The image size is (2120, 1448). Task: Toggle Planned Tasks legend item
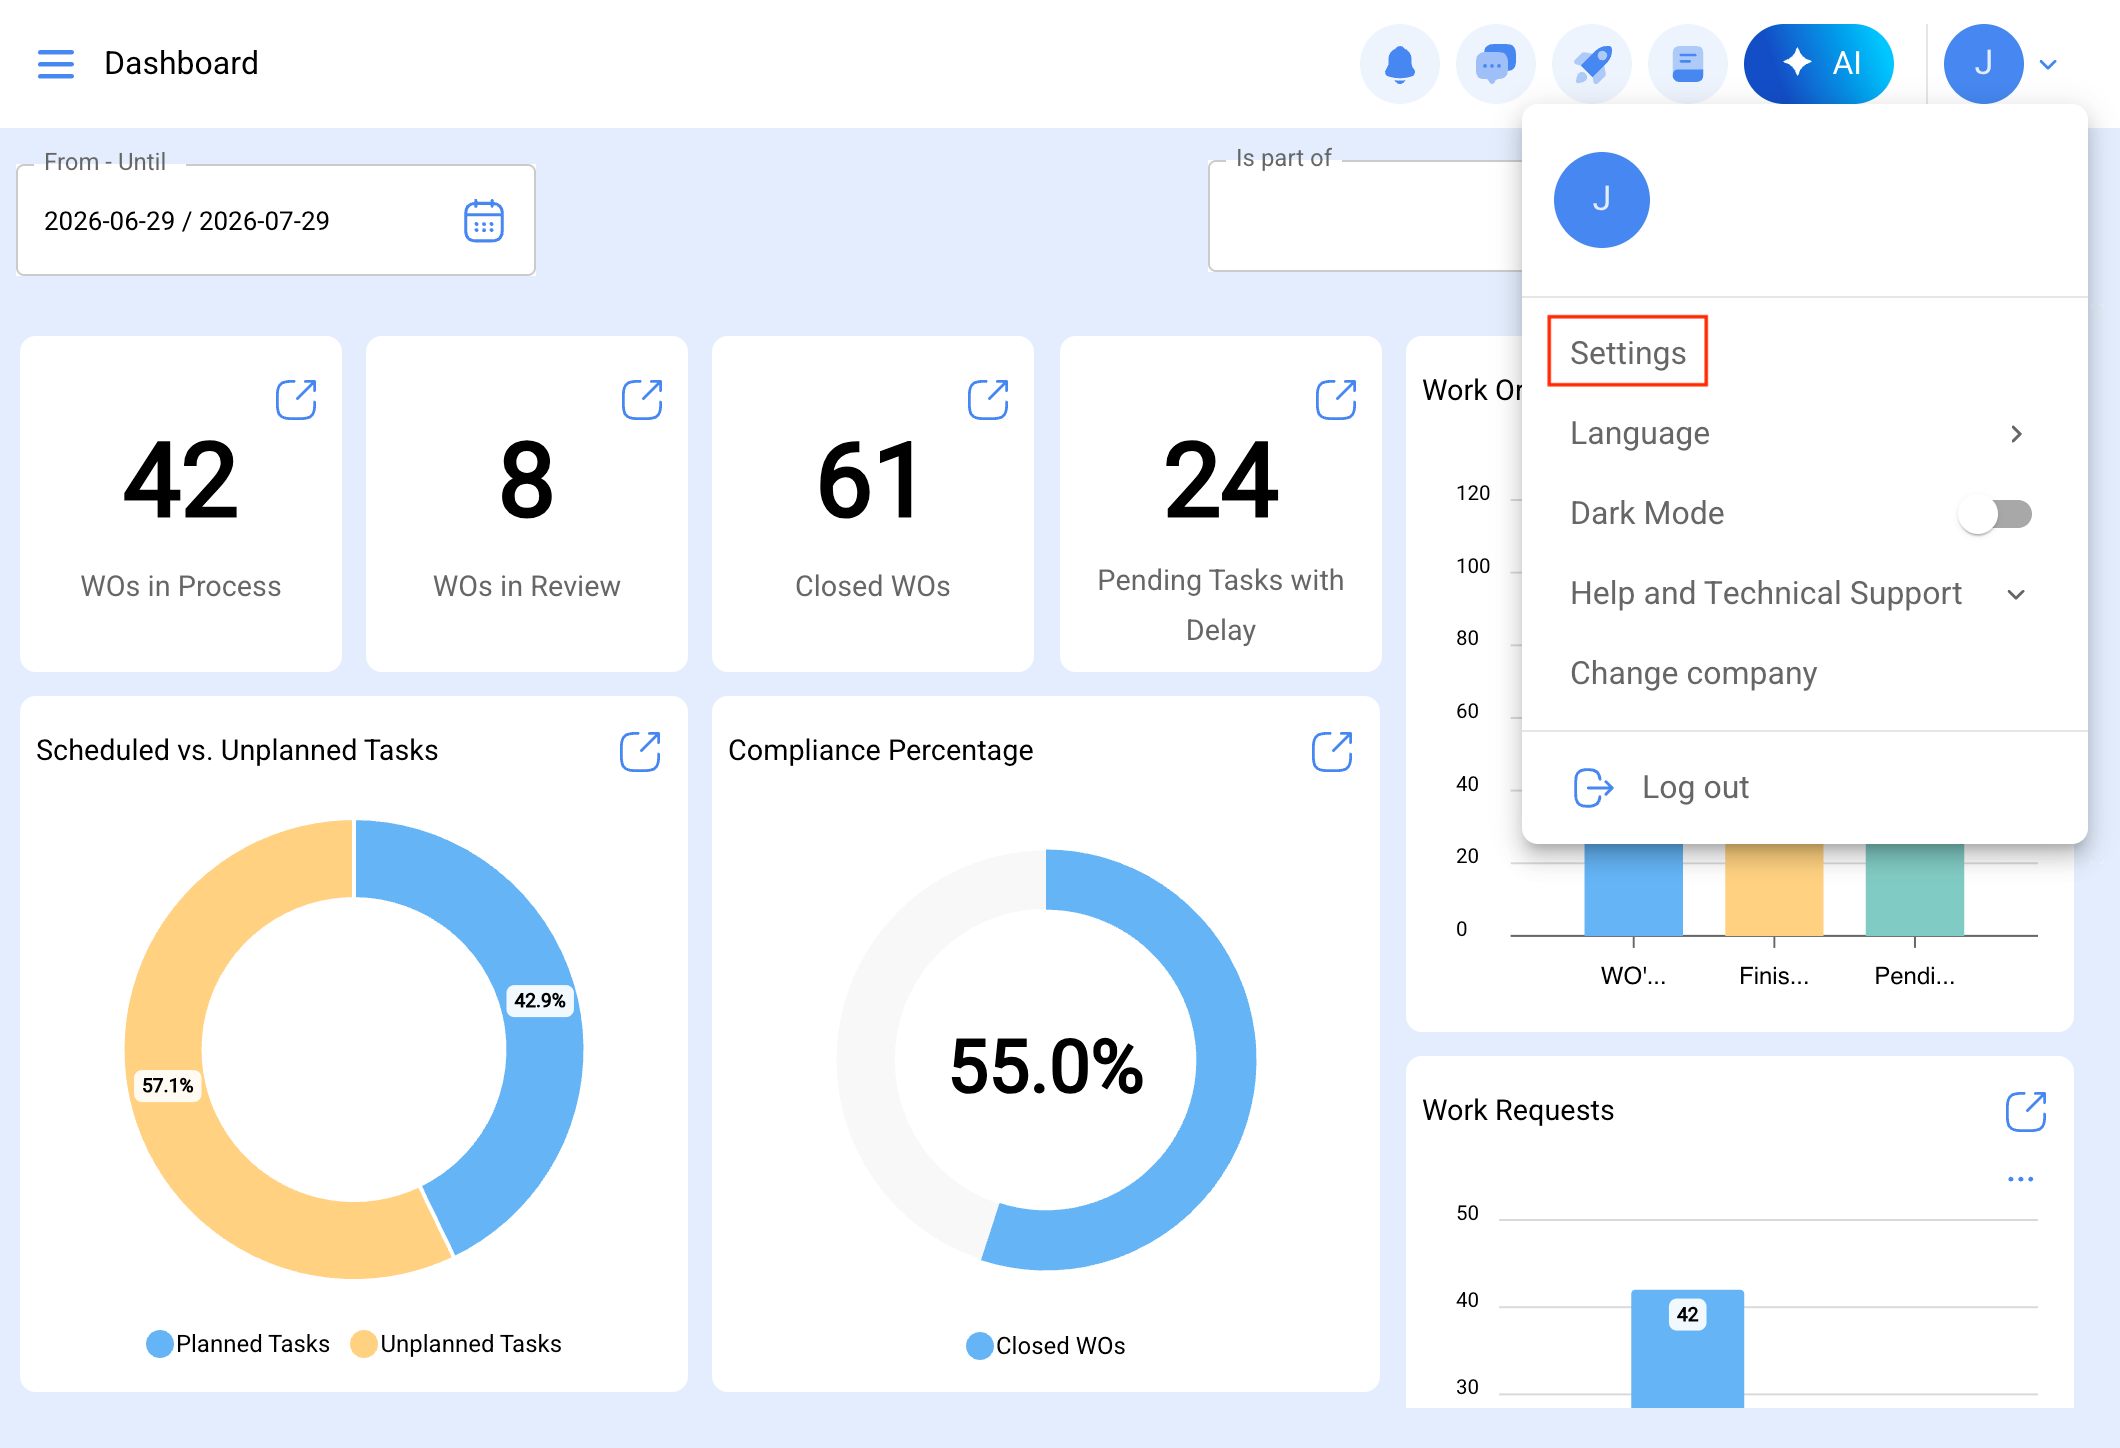pyautogui.click(x=238, y=1344)
